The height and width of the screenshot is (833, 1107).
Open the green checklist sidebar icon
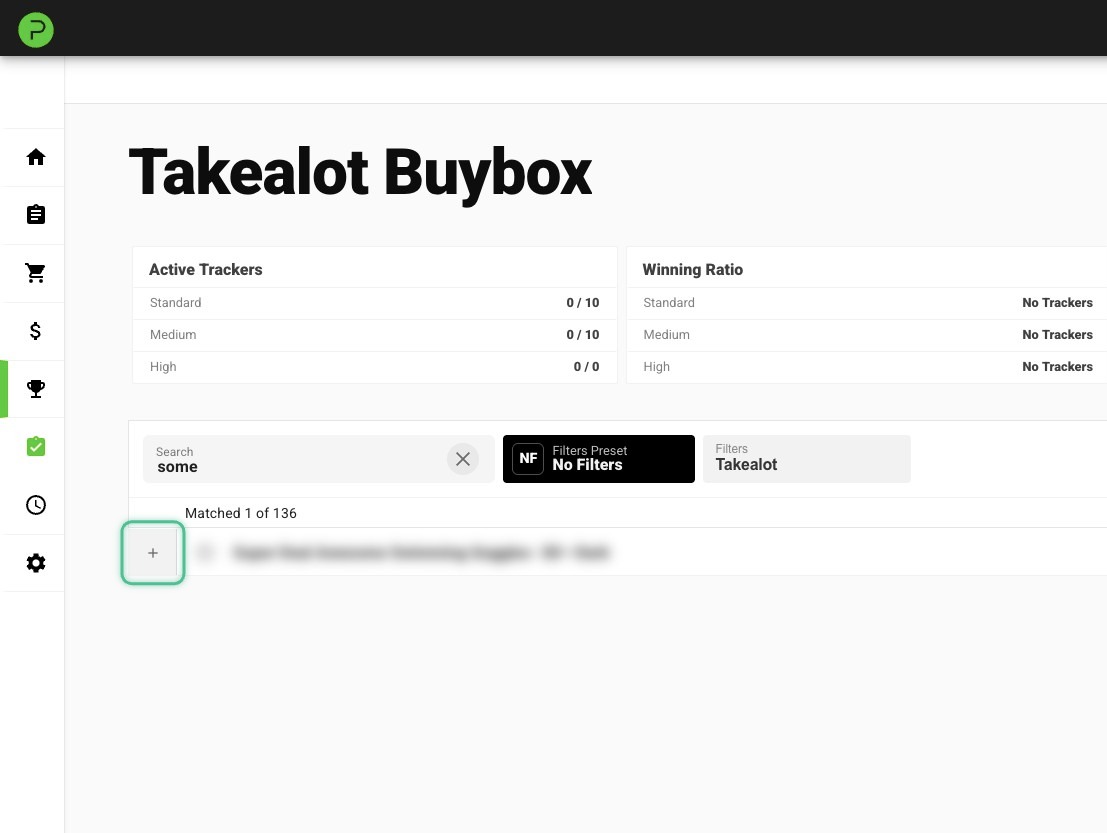pyautogui.click(x=36, y=447)
